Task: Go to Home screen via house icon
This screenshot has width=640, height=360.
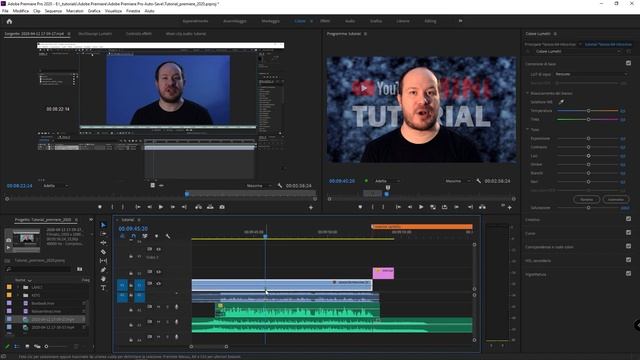Action: click(x=9, y=21)
